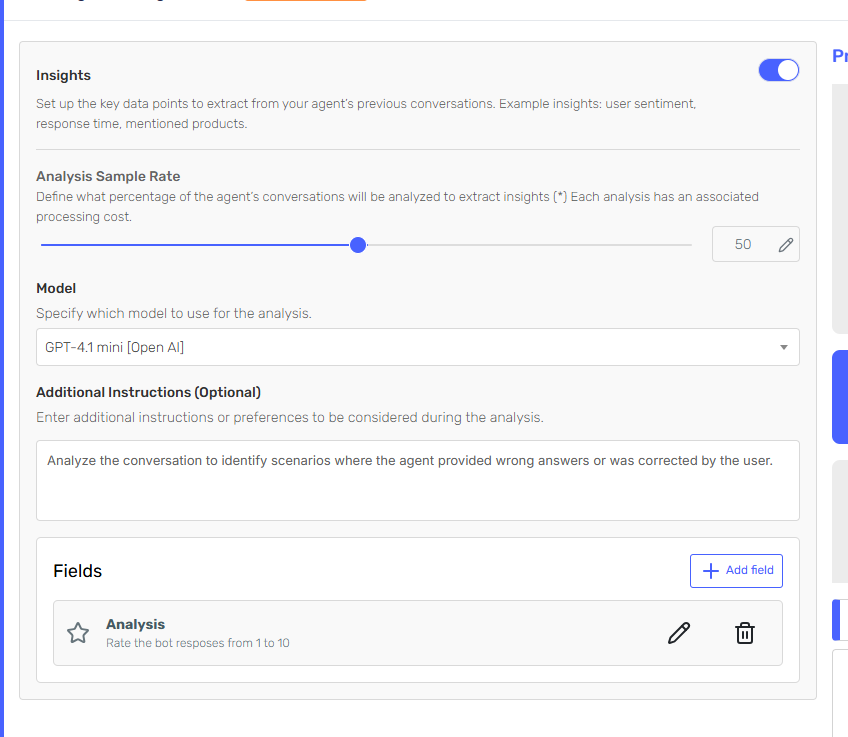Select the GPT-4.1 mini model selector
The image size is (848, 737).
[417, 347]
